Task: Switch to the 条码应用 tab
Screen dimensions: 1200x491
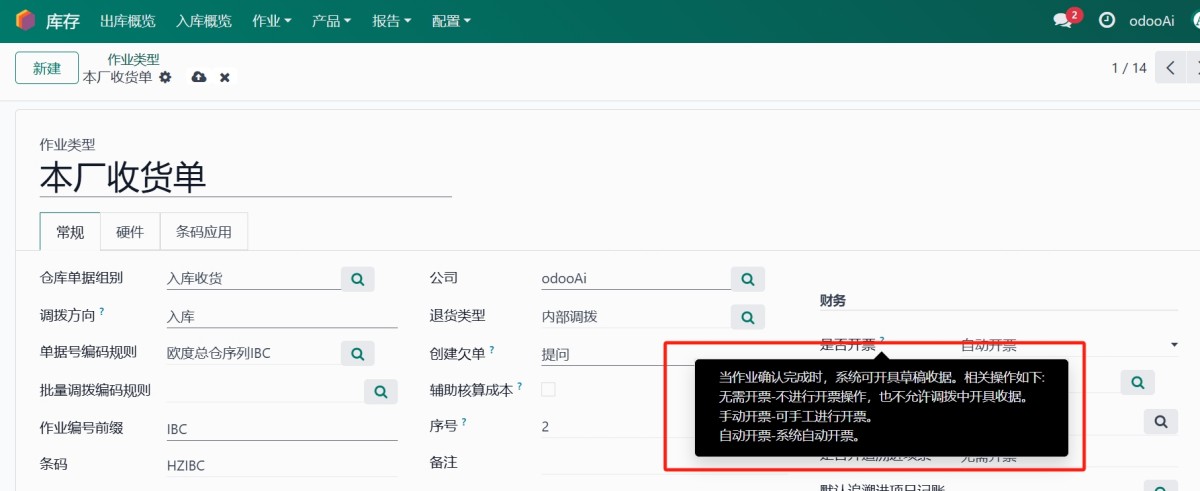Action: click(204, 232)
